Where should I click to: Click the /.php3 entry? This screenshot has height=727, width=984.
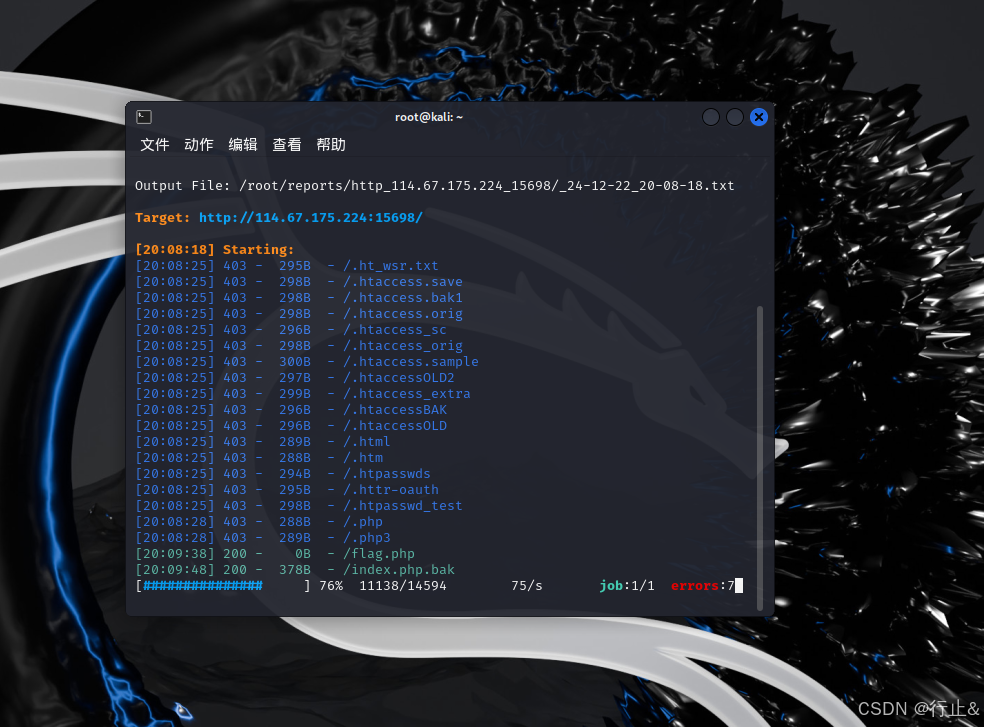[366, 537]
